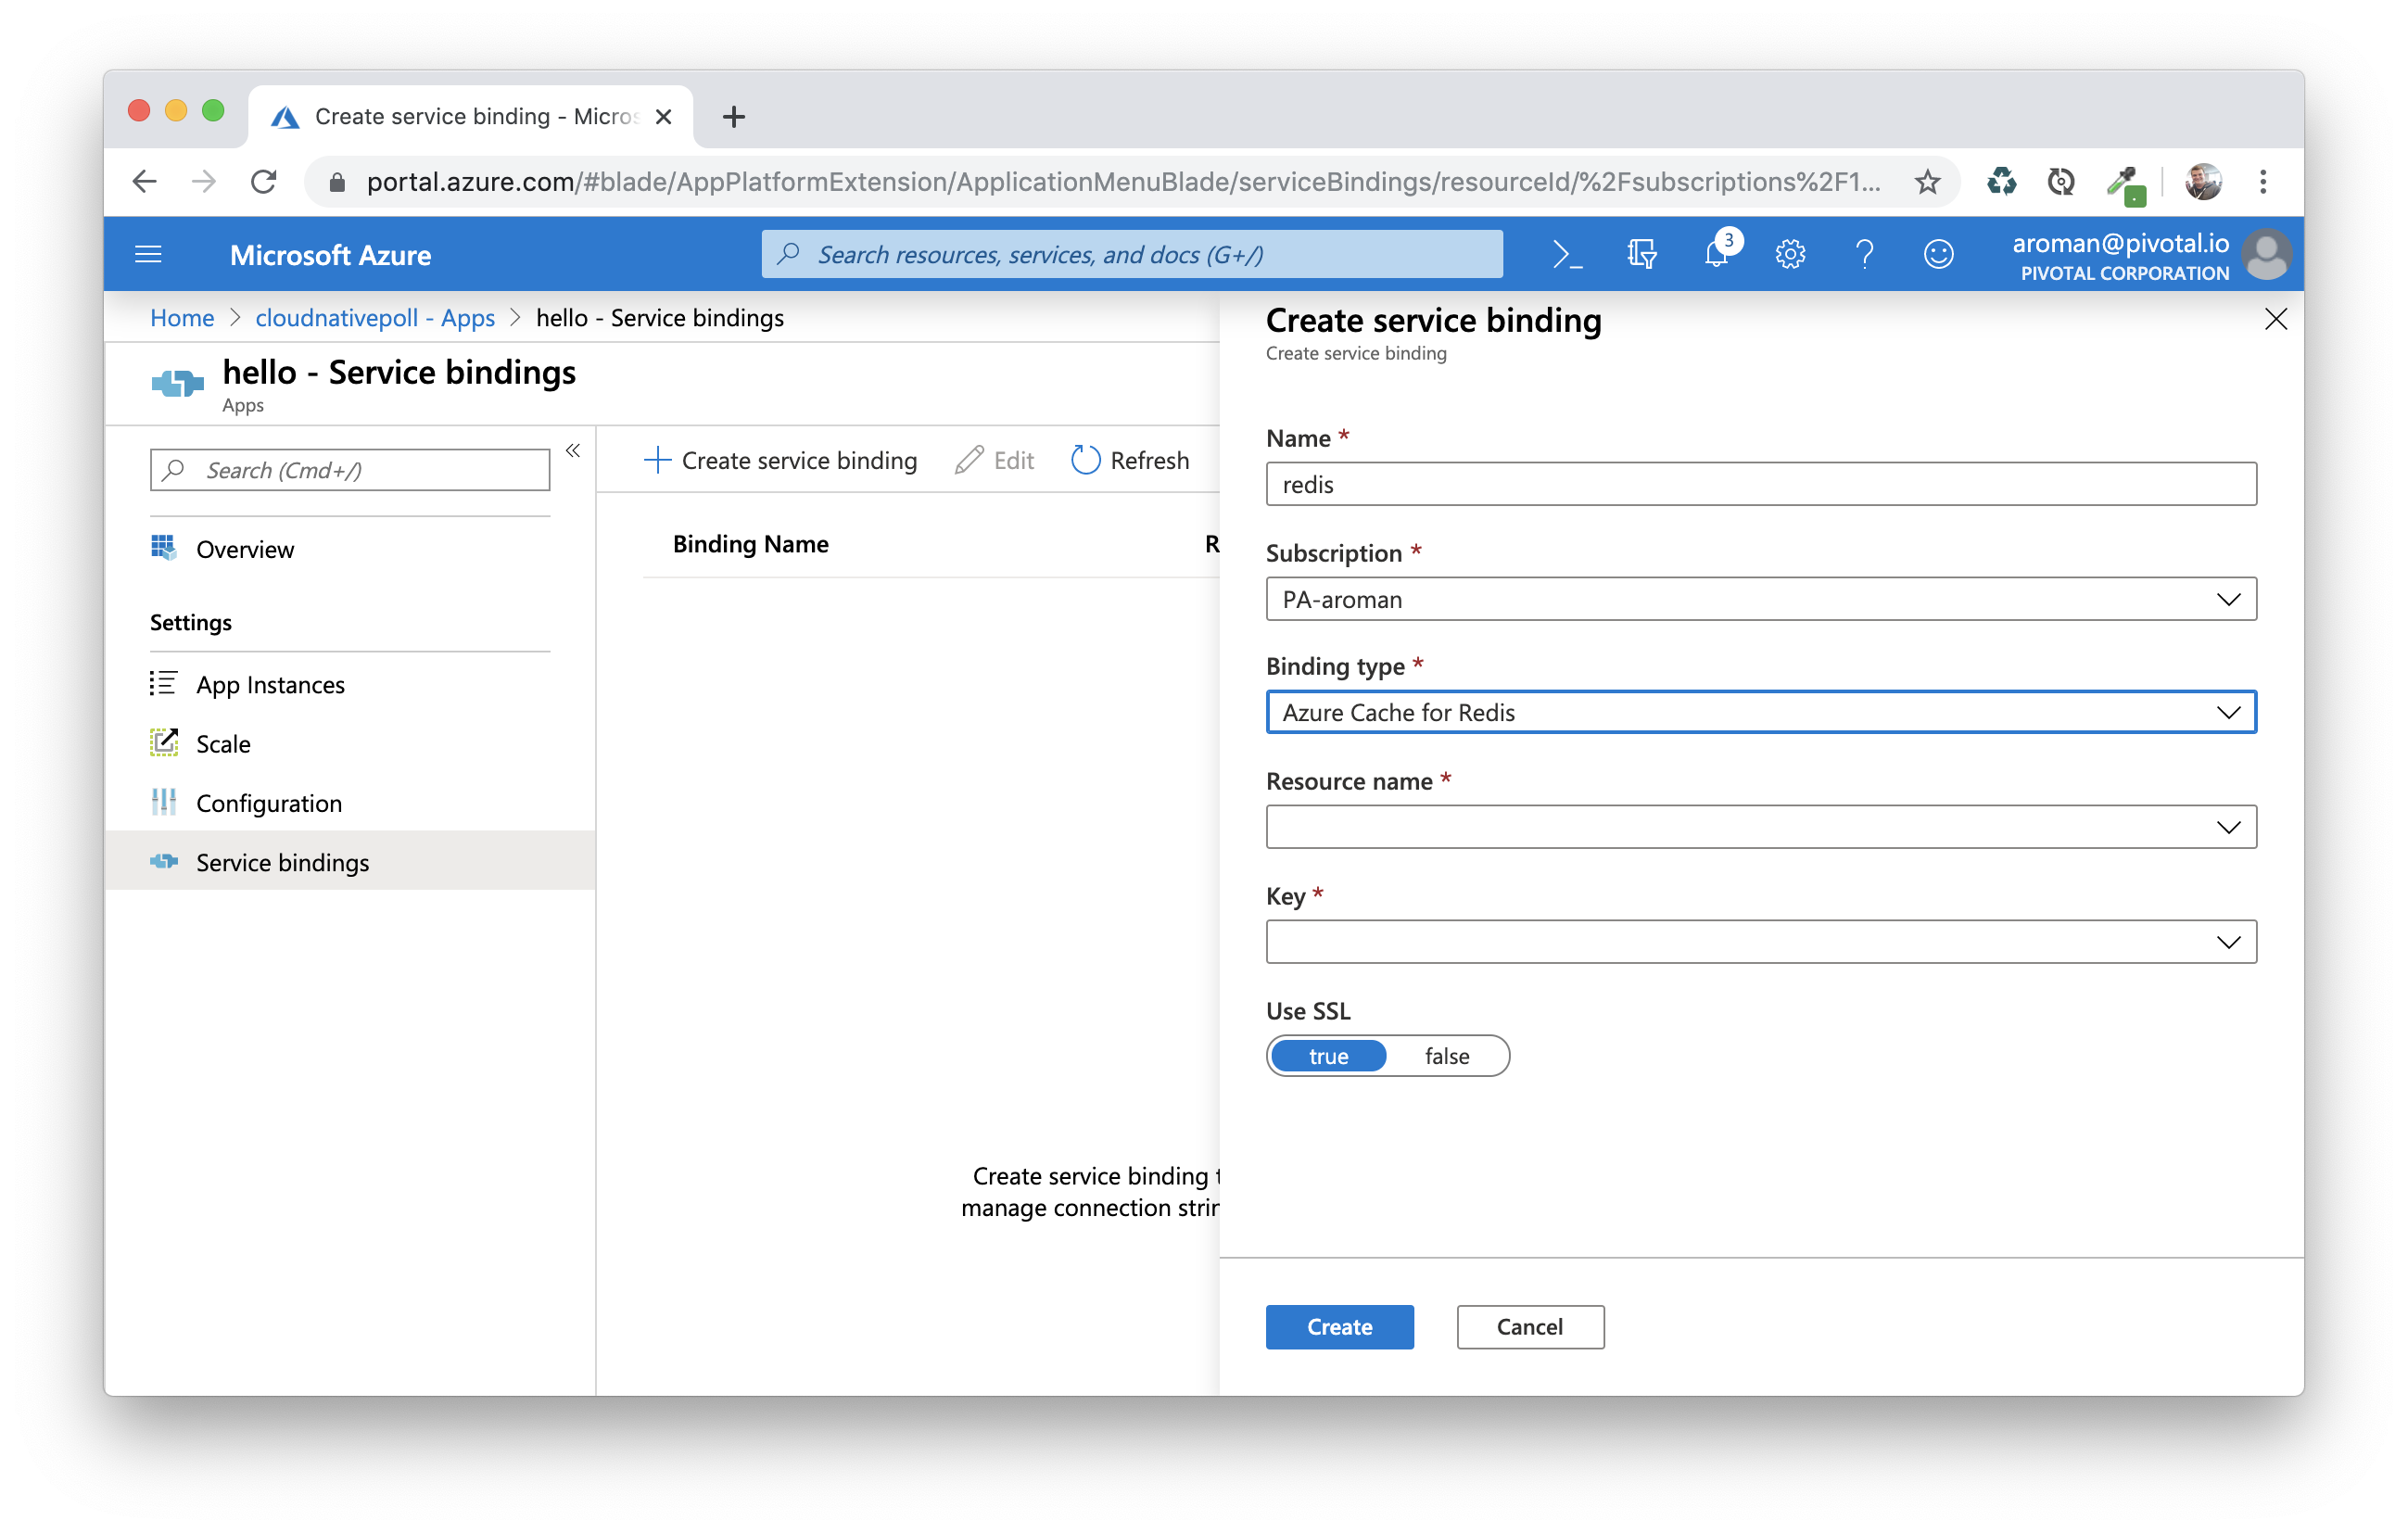2408x1533 pixels.
Task: Open the hamburger portal menu
Action: [x=148, y=255]
